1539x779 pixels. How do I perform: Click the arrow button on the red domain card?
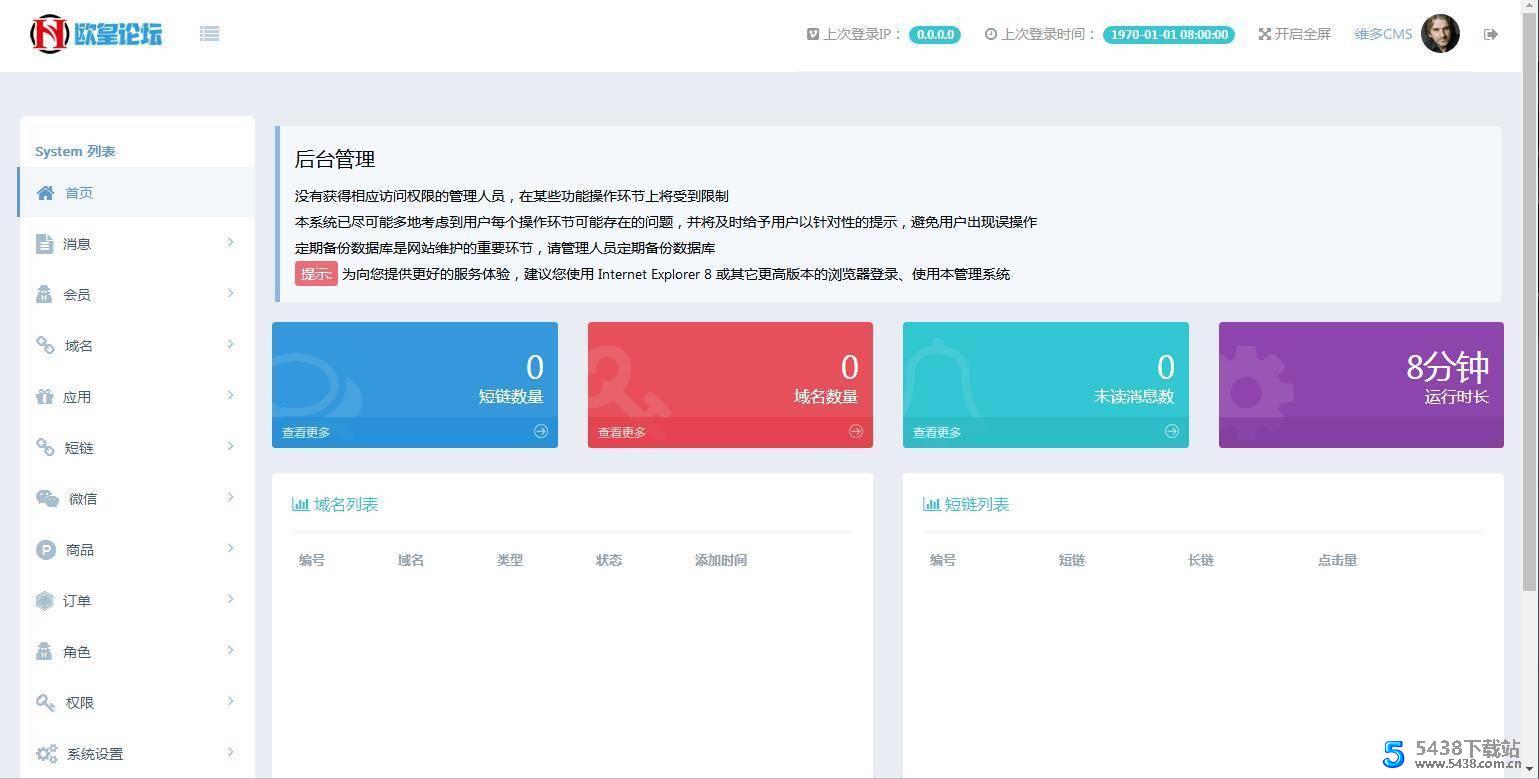point(855,431)
